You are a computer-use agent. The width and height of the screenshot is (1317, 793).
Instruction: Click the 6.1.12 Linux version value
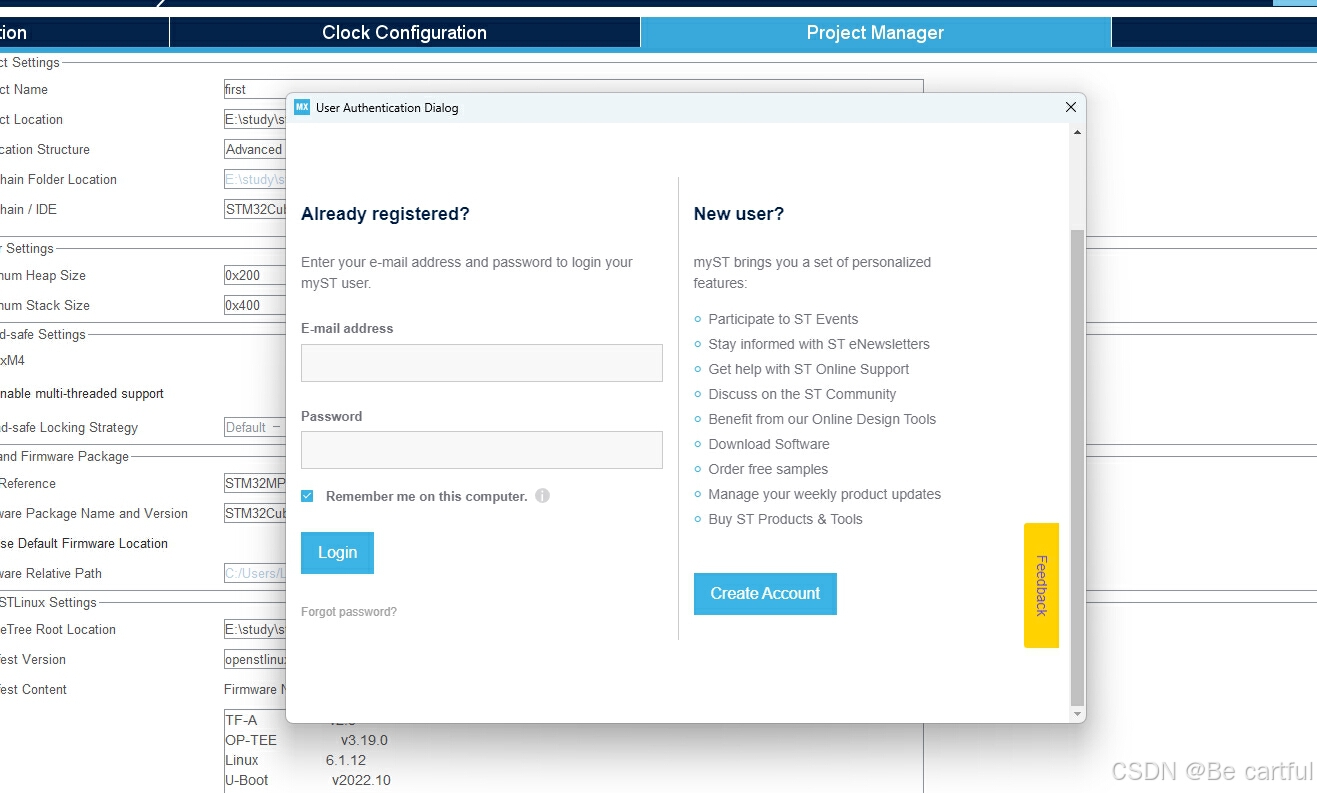point(346,760)
